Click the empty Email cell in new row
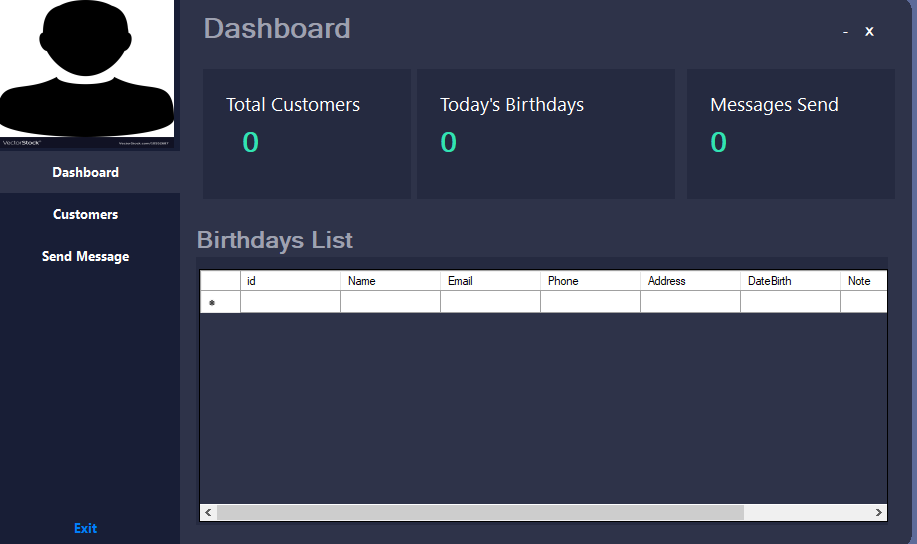Screen dimensions: 917x544 point(490,302)
